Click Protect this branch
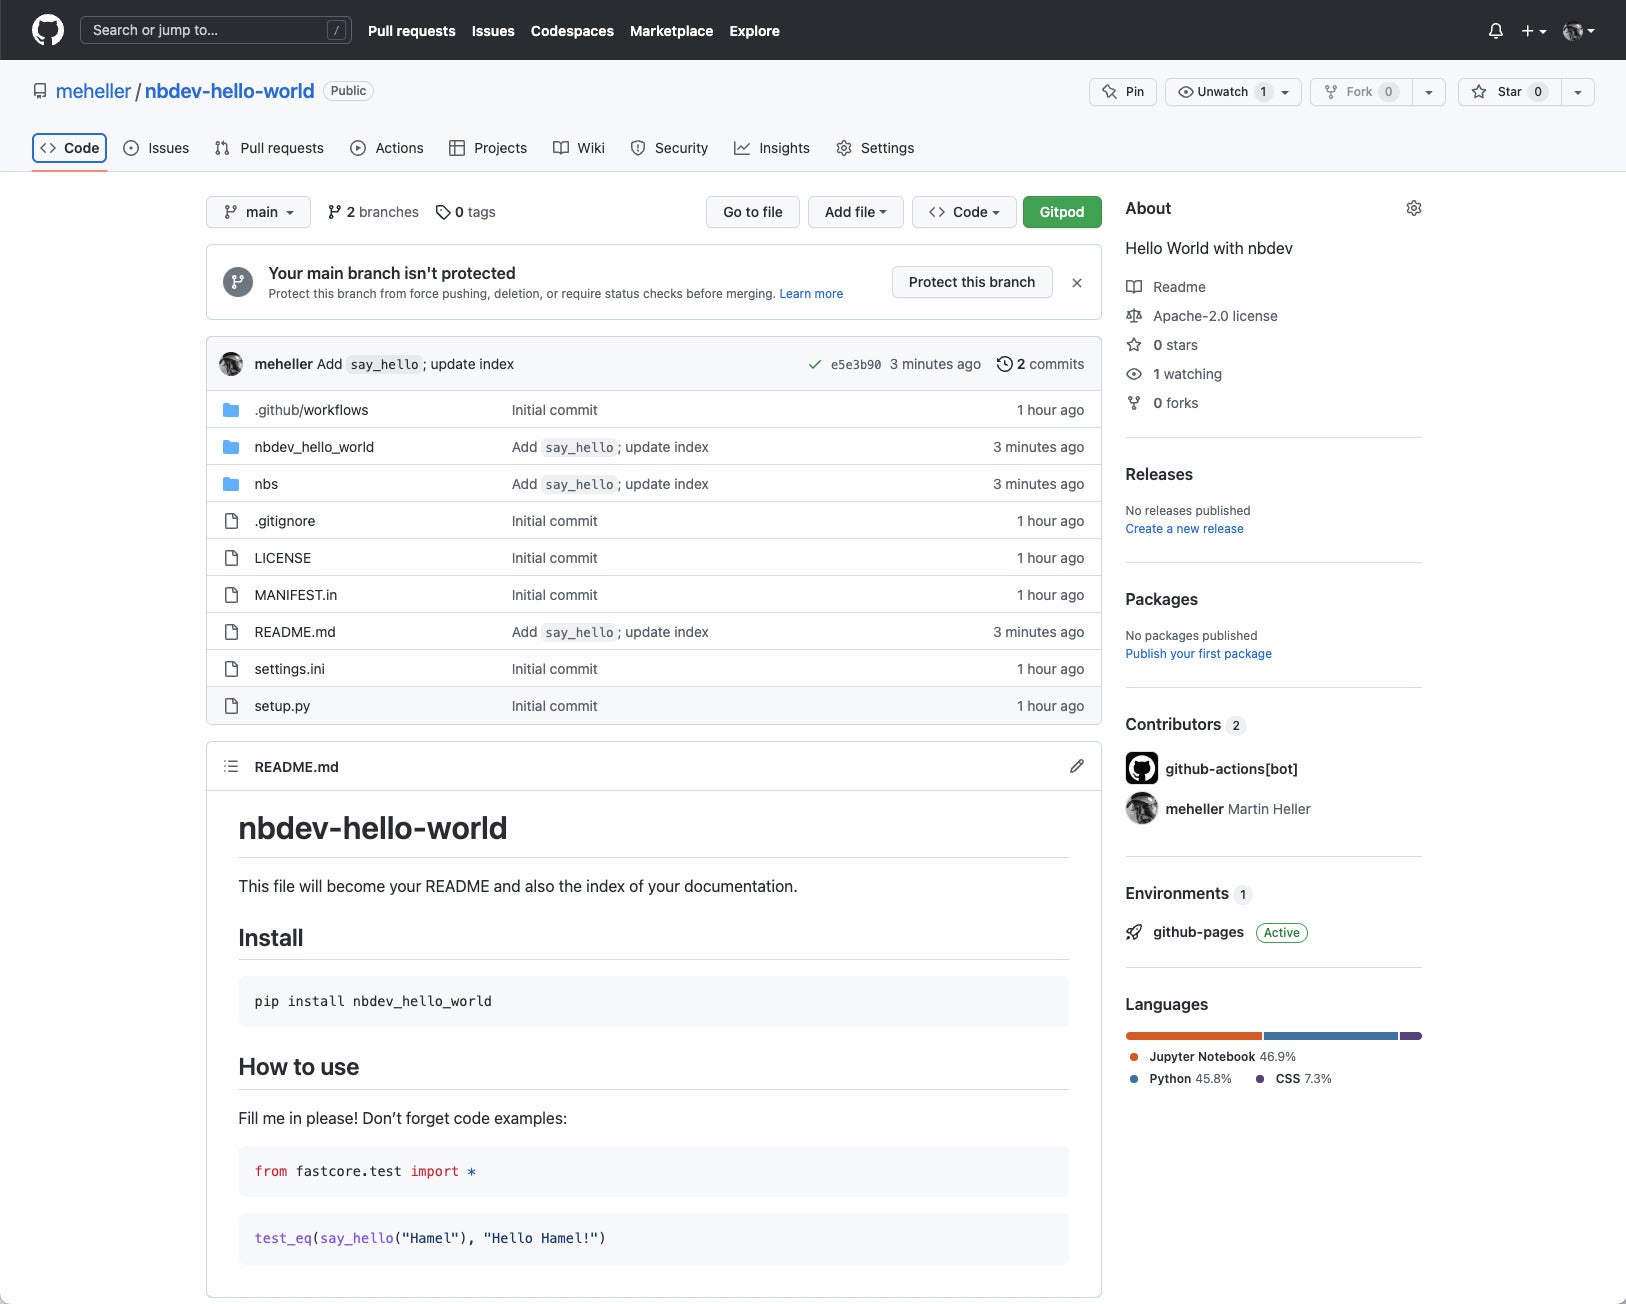The height and width of the screenshot is (1304, 1626). [x=972, y=282]
